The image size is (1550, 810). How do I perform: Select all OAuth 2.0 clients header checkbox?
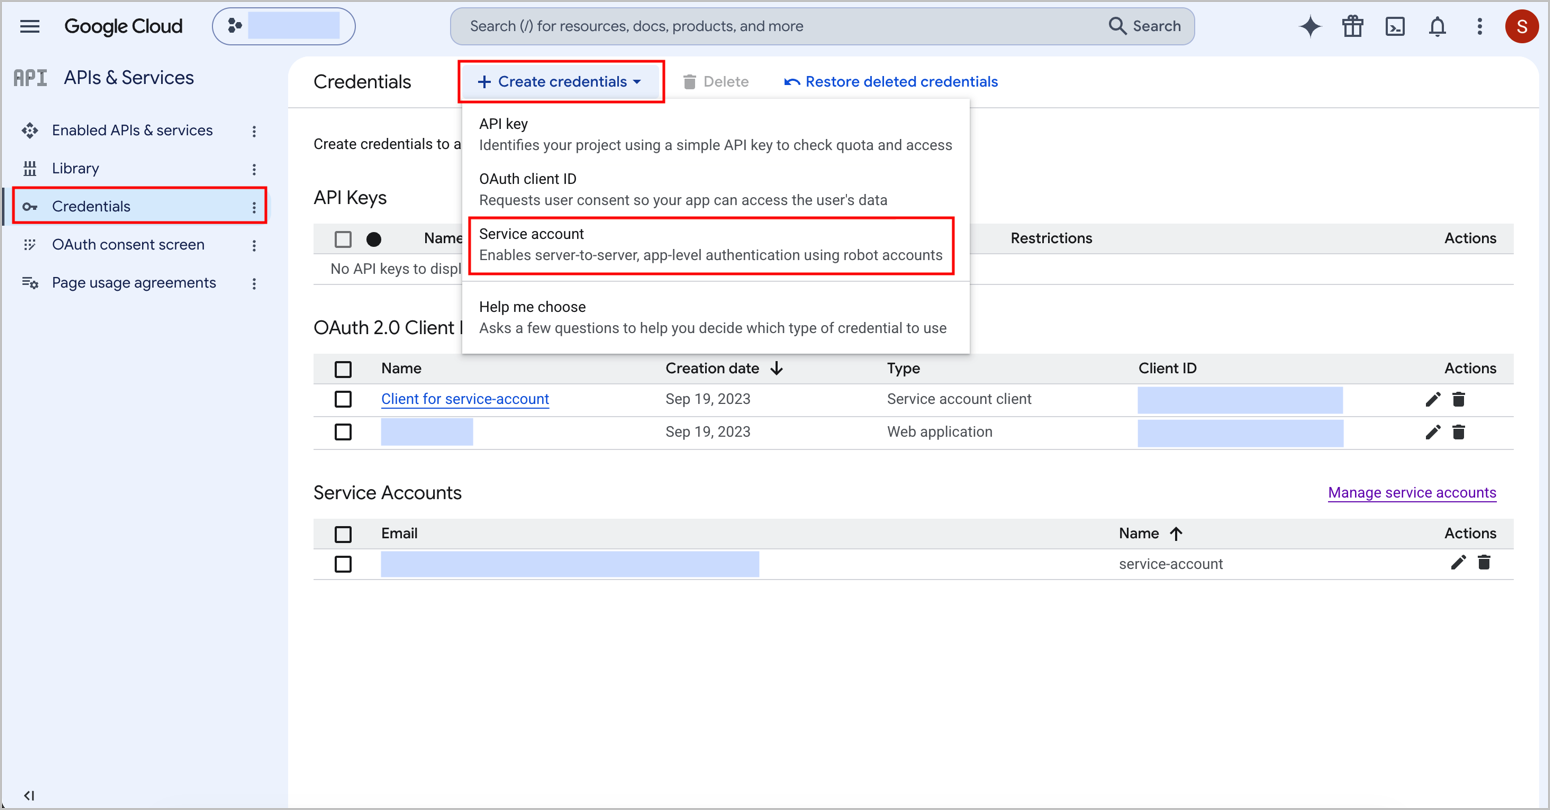pyautogui.click(x=343, y=369)
